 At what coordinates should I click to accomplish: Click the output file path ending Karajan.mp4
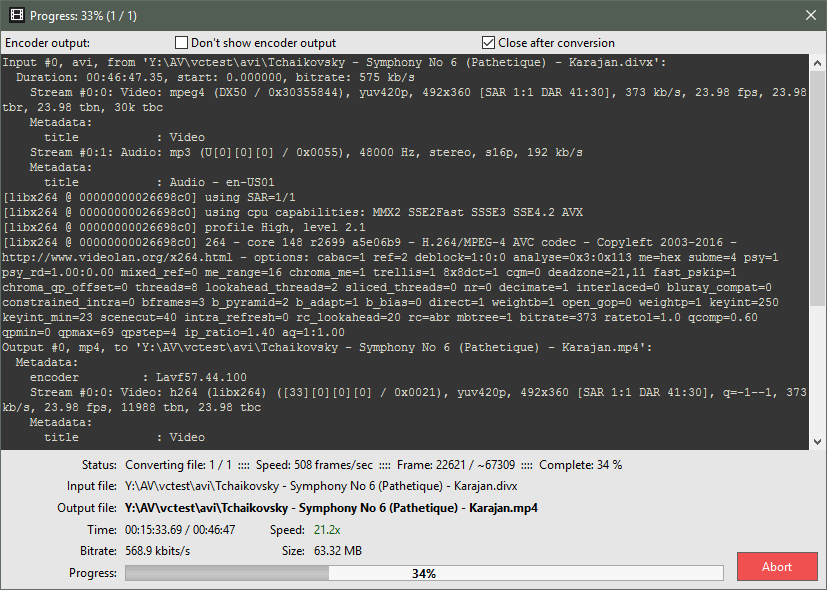coord(331,508)
